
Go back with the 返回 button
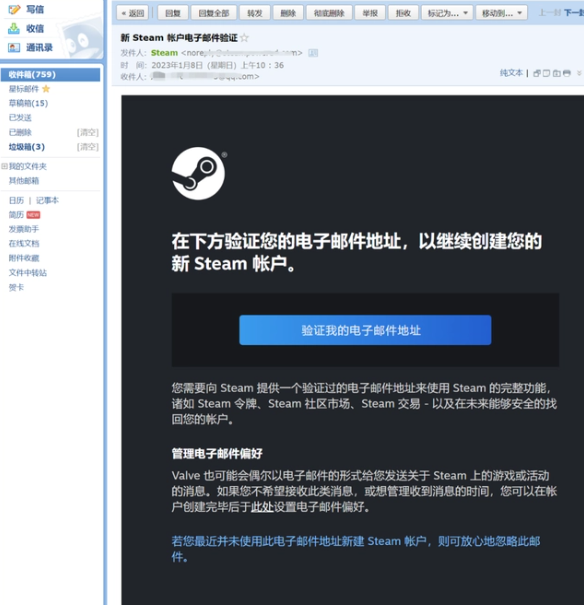pyautogui.click(x=132, y=14)
